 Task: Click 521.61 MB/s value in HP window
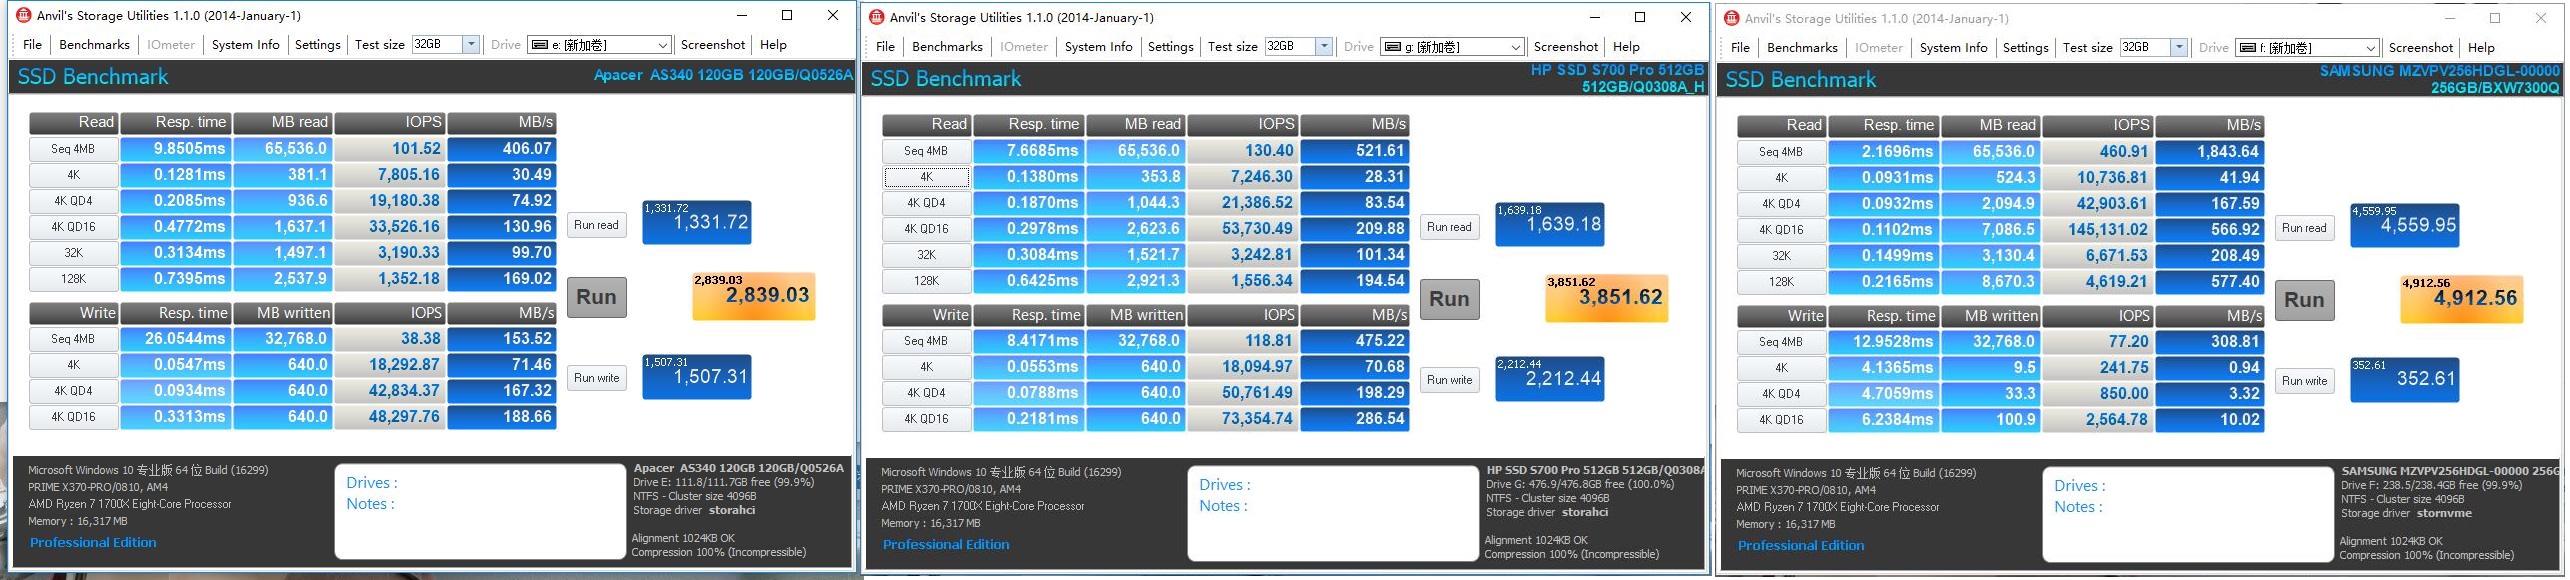click(x=1355, y=151)
